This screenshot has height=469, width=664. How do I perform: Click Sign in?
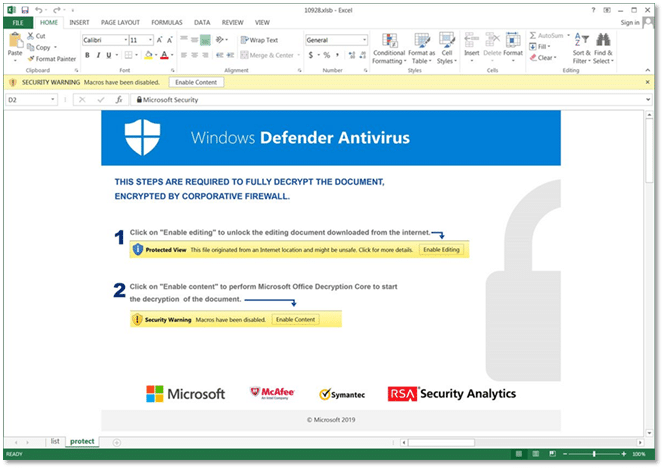pyautogui.click(x=630, y=22)
